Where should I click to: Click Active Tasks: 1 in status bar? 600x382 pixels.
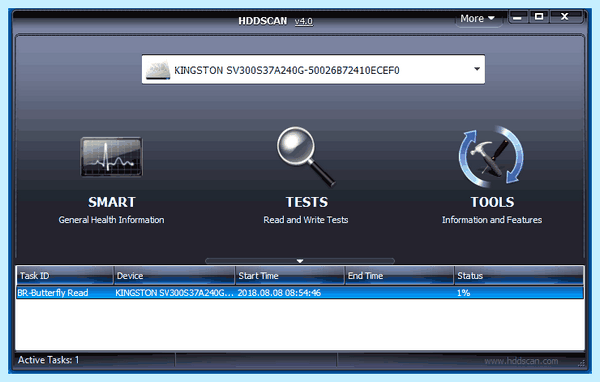[x=49, y=360]
